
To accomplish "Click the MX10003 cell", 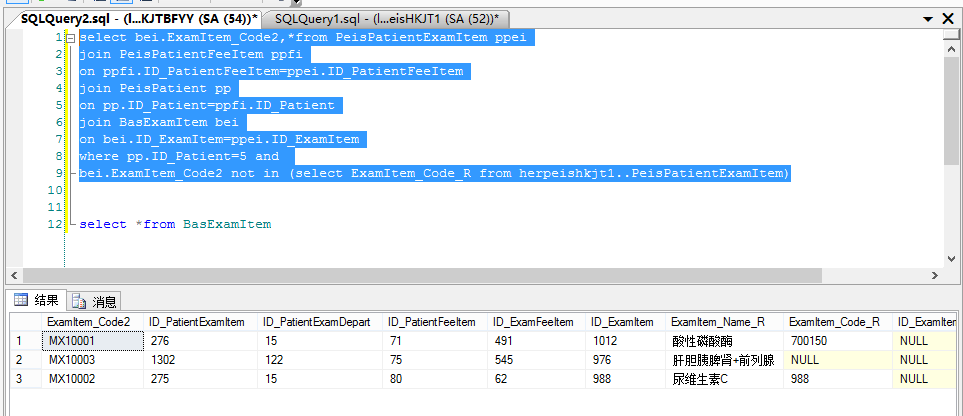I will (92, 360).
